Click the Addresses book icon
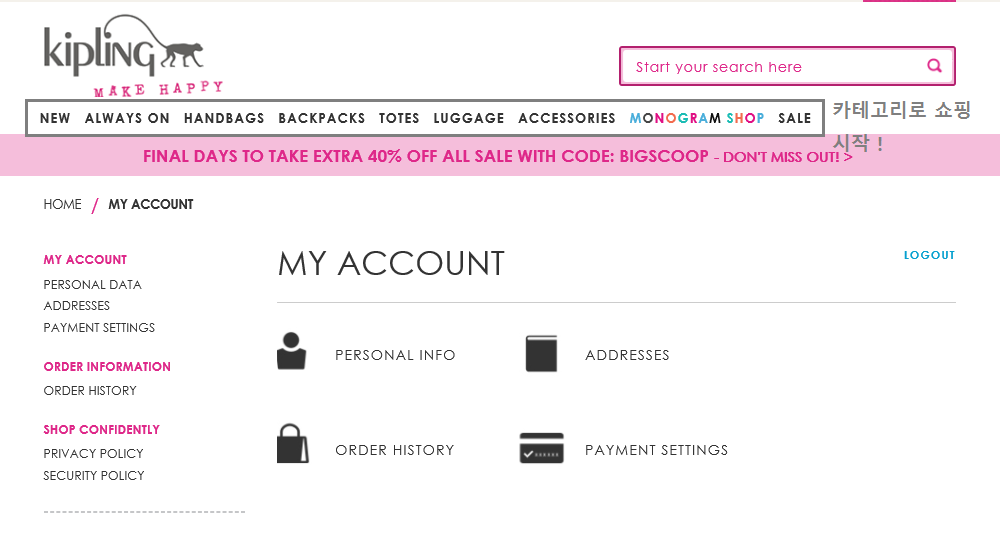Screen dimensions: 1000x533 [541, 354]
